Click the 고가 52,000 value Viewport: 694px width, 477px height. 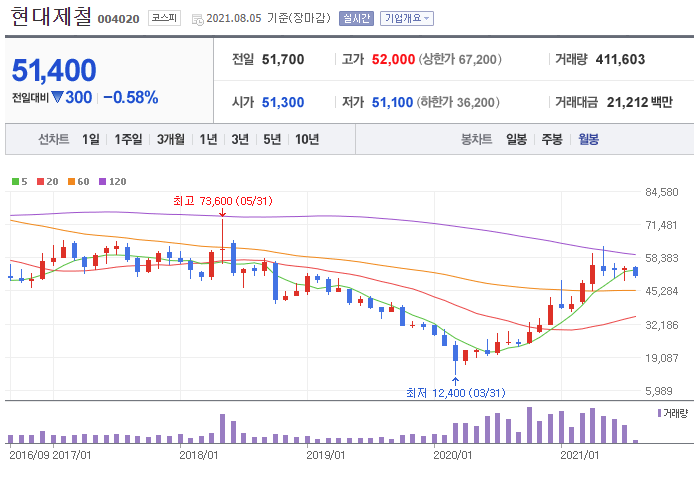[x=393, y=59]
